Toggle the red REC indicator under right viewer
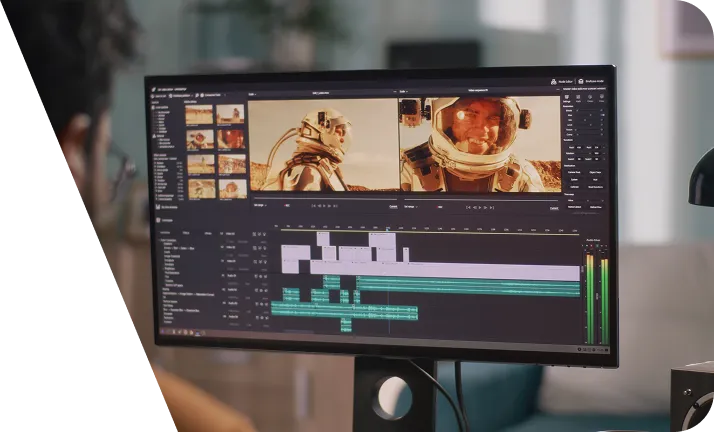This screenshot has height=432, width=714. 439,207
